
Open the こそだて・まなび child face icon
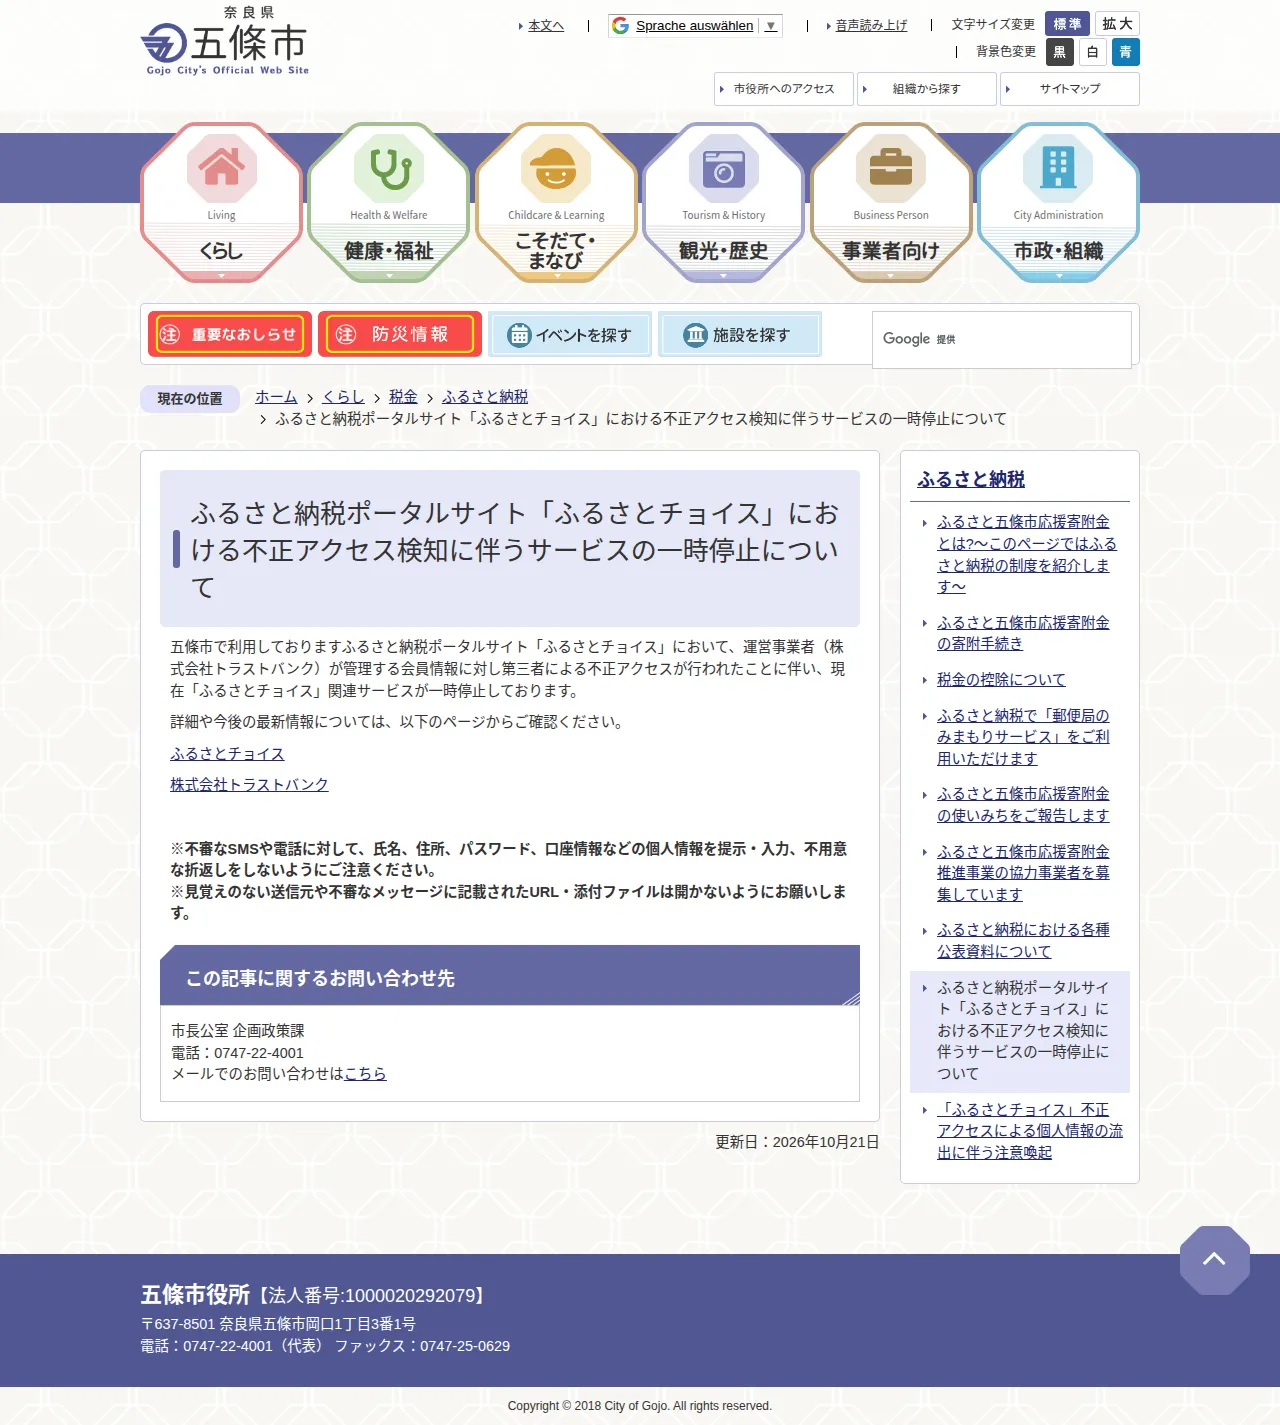pos(556,168)
